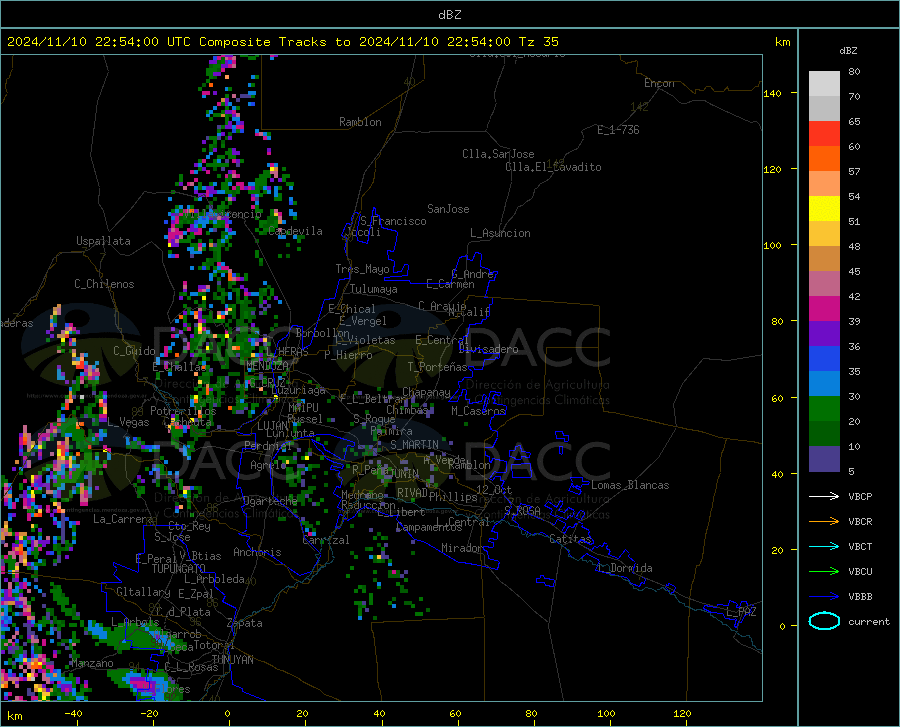
Task: Click the Capdevila map label
Action: pos(295,231)
